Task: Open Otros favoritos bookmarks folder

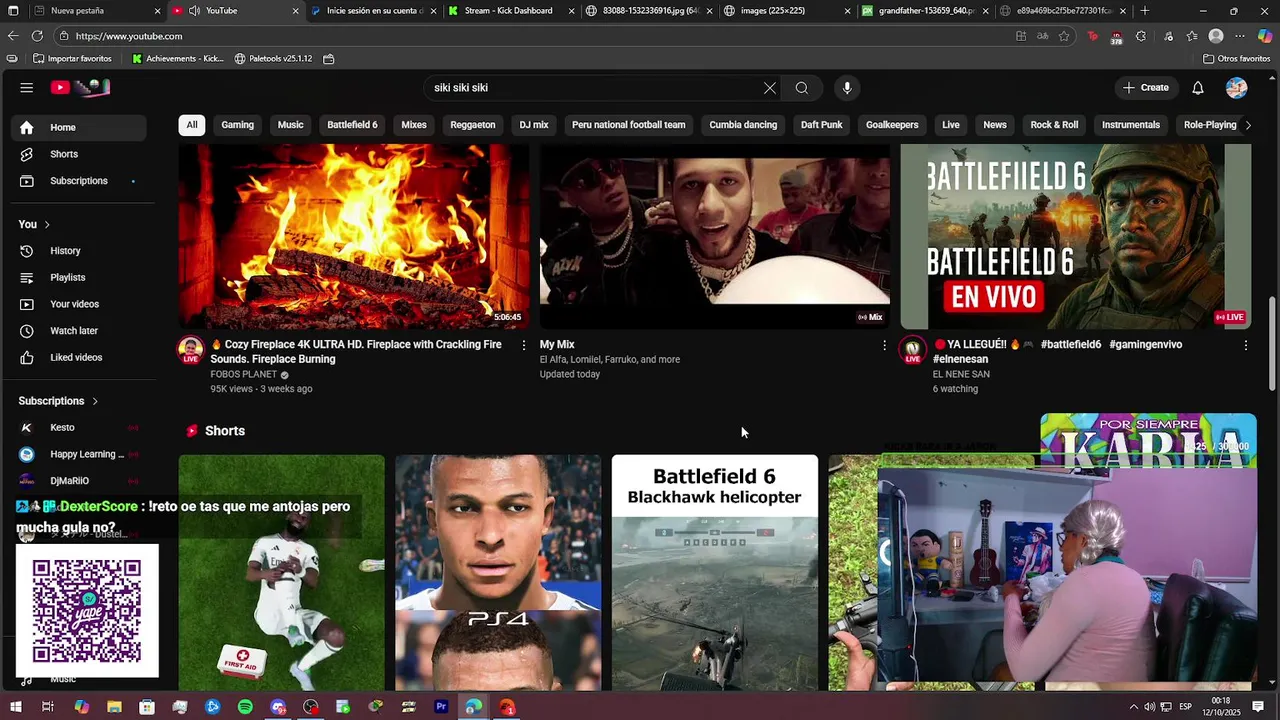Action: 1236,59
